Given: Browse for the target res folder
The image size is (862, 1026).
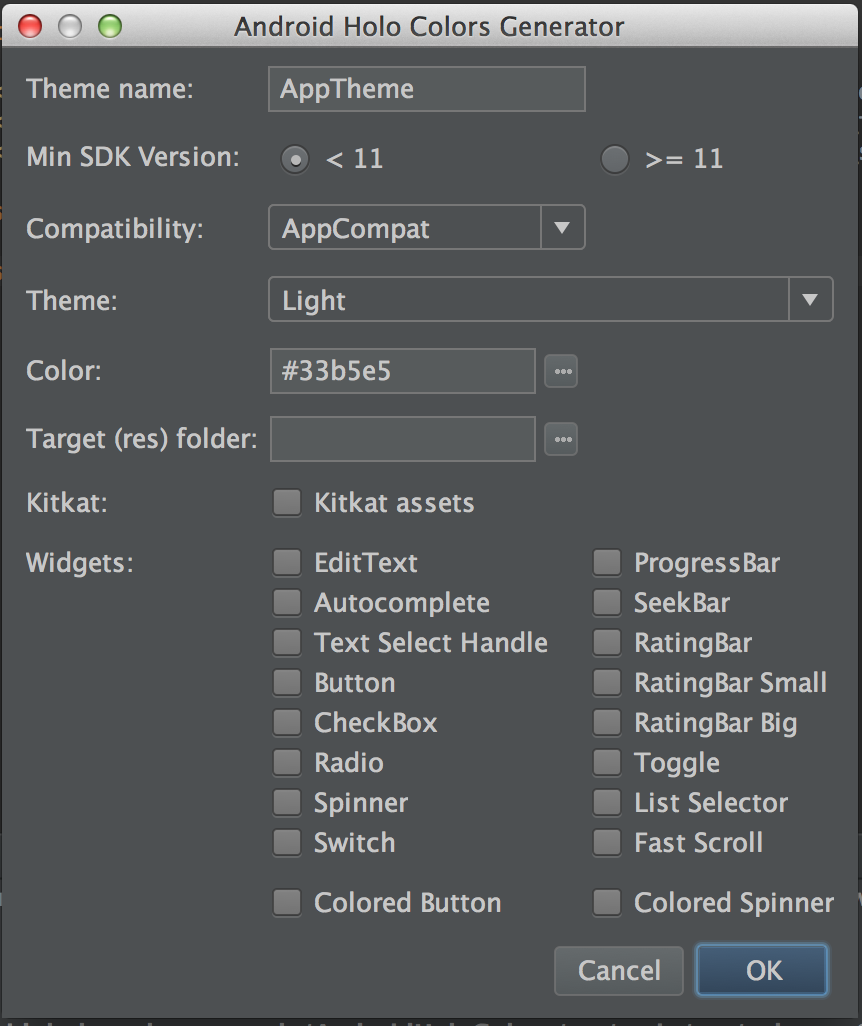Looking at the screenshot, I should [561, 438].
